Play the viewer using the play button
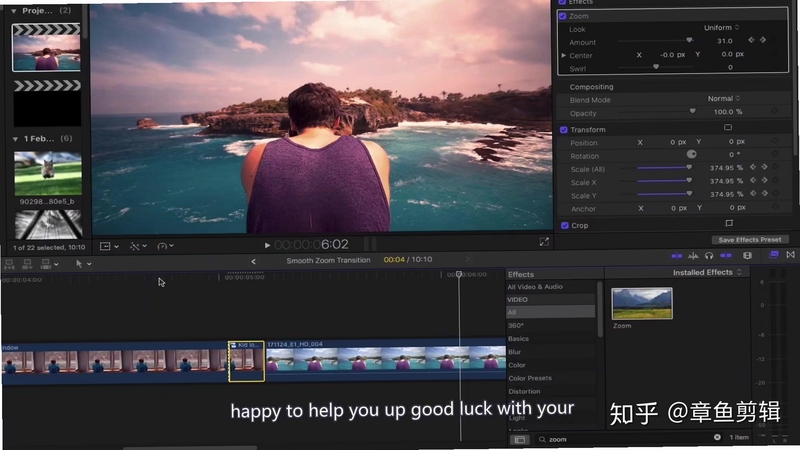The height and width of the screenshot is (450, 800). point(267,245)
